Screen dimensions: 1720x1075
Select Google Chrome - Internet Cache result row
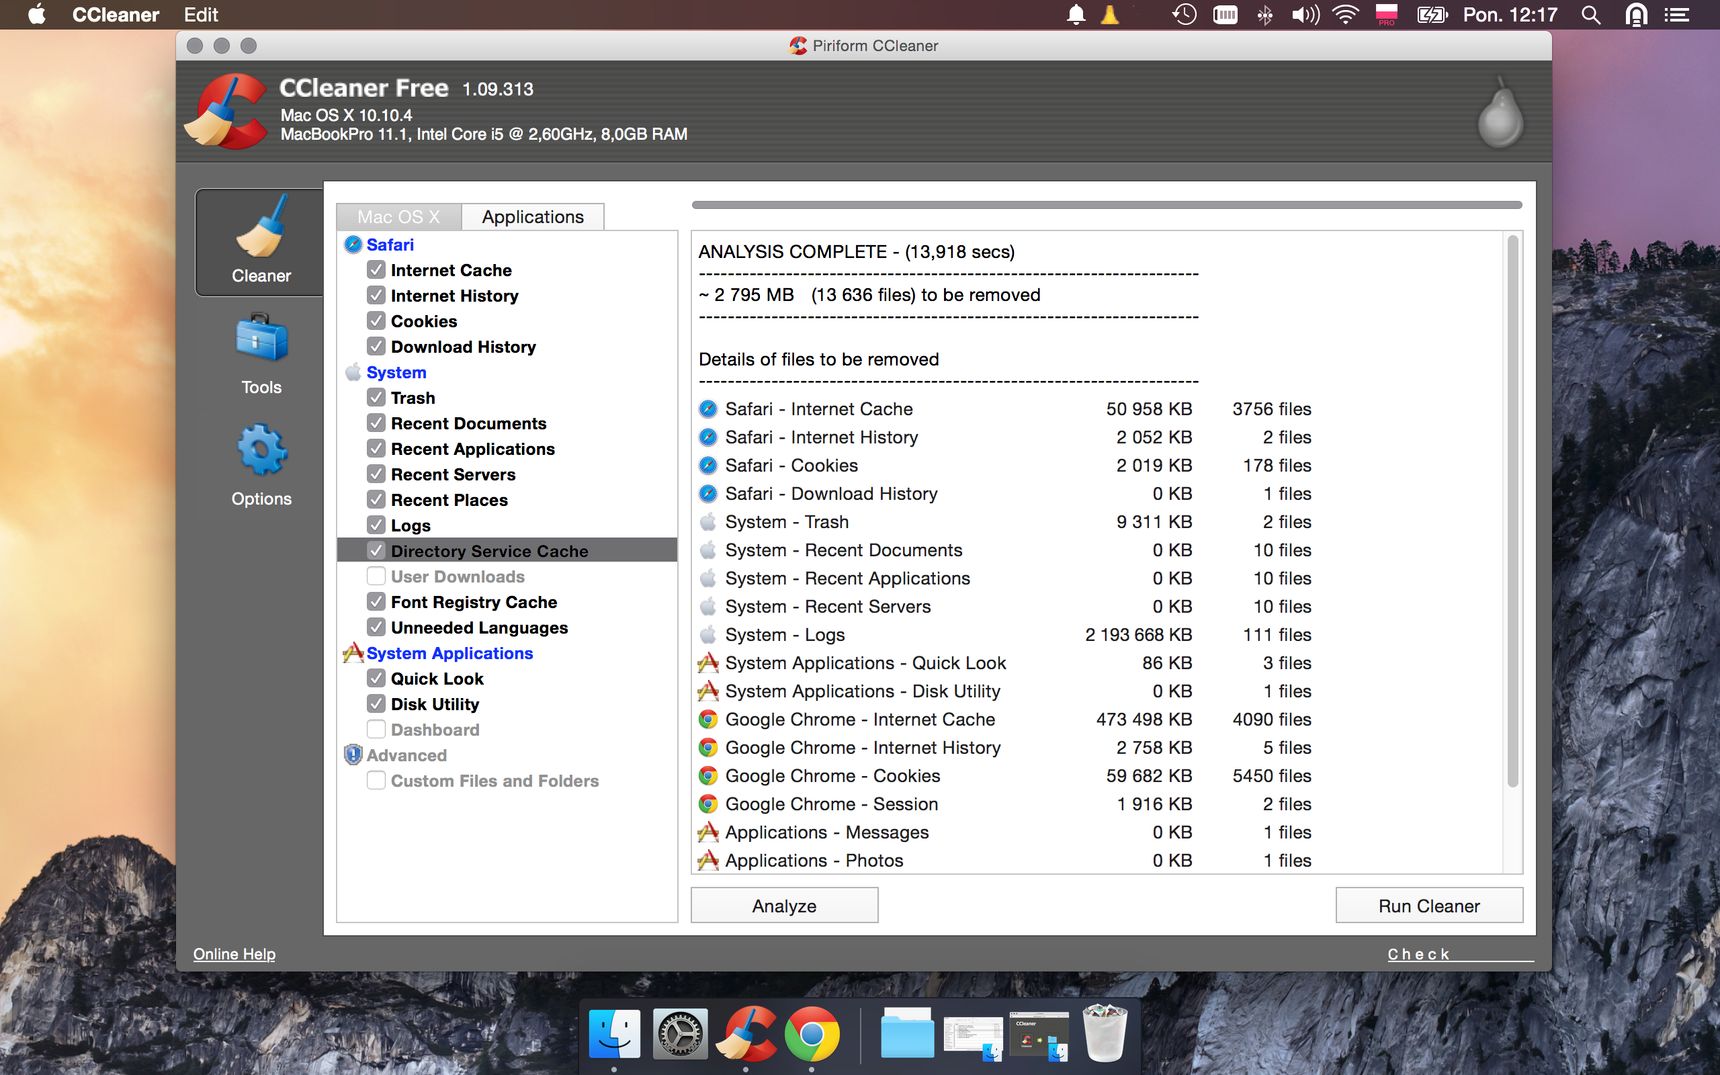(1005, 720)
